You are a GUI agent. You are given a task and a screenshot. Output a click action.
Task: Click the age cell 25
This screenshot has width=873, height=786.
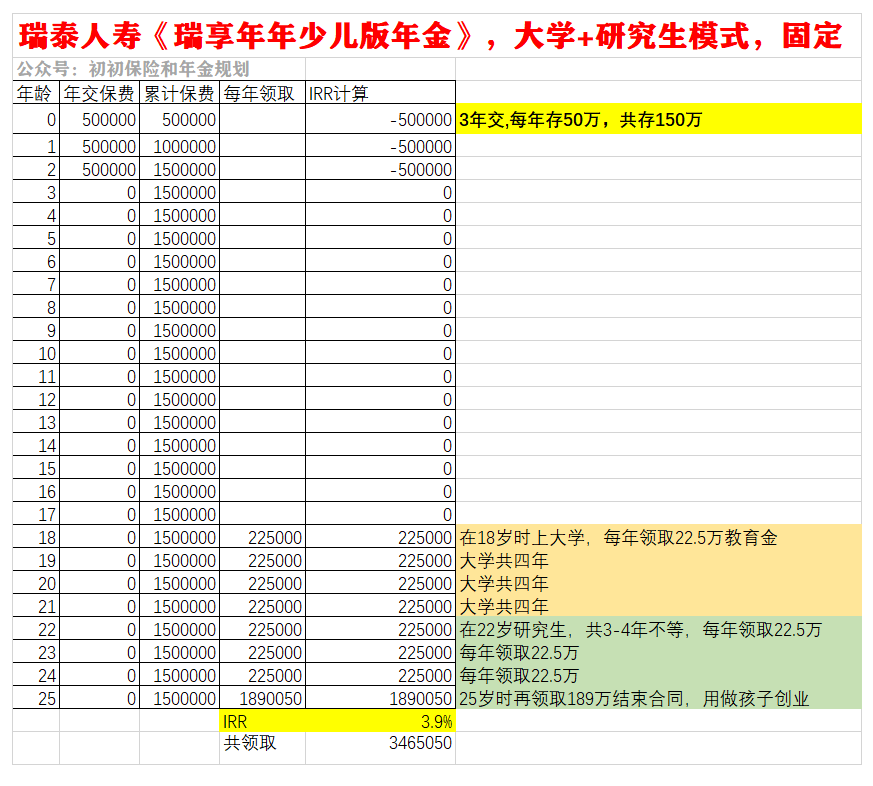(x=36, y=697)
